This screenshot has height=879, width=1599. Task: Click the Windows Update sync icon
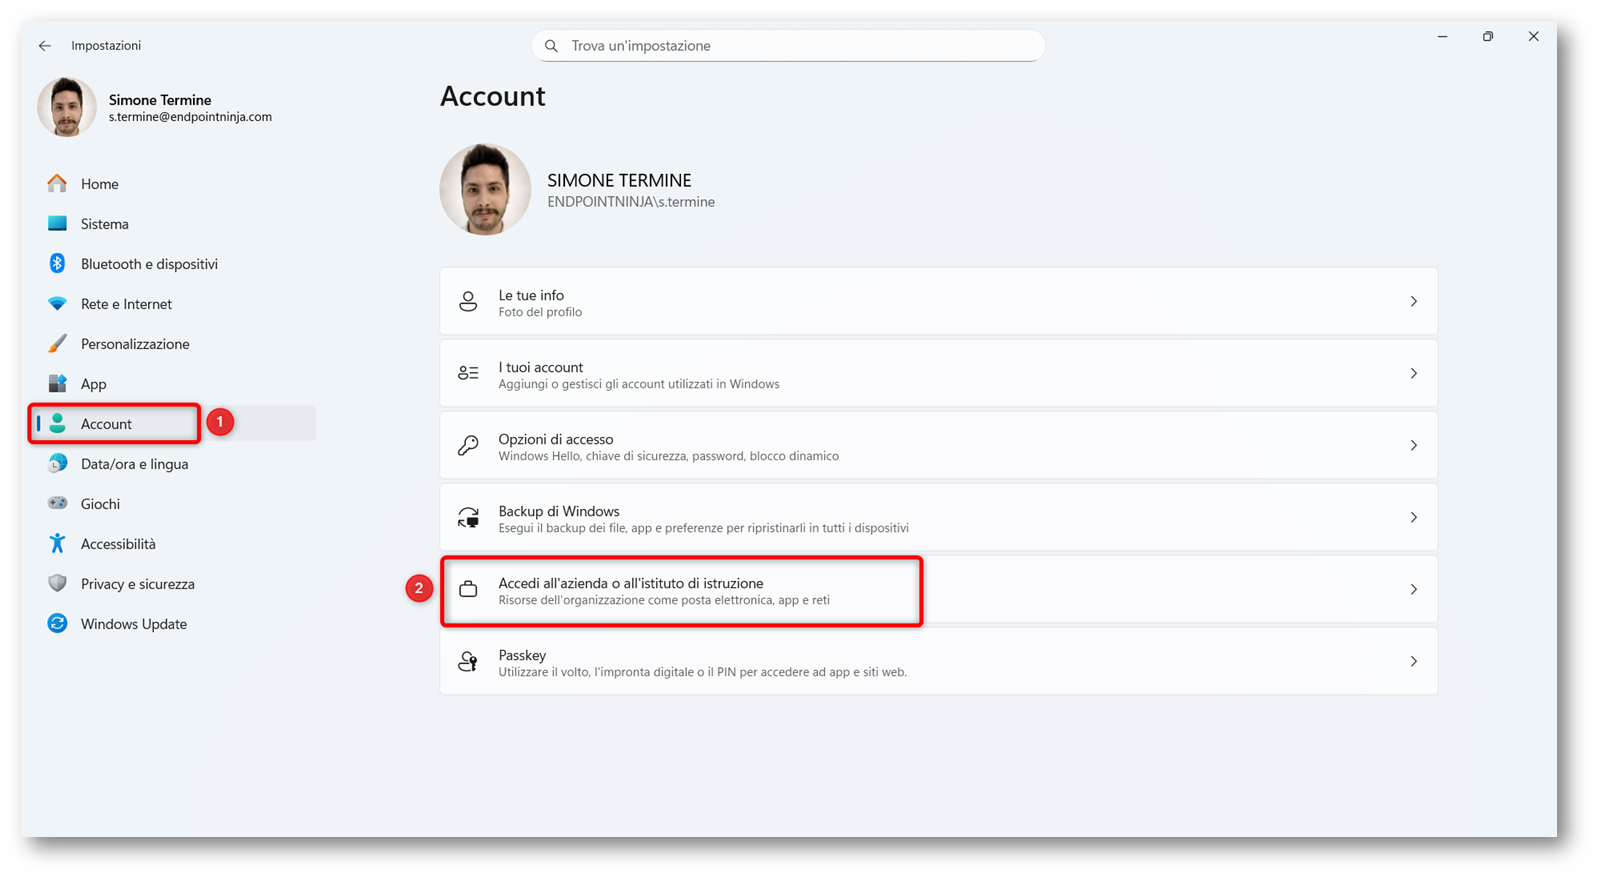click(57, 623)
